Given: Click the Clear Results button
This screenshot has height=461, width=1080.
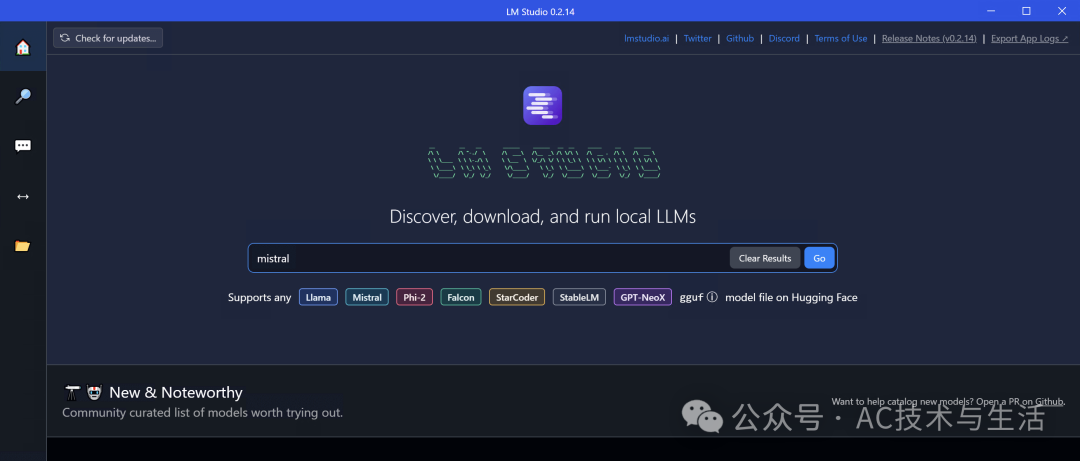Looking at the screenshot, I should click(765, 258).
